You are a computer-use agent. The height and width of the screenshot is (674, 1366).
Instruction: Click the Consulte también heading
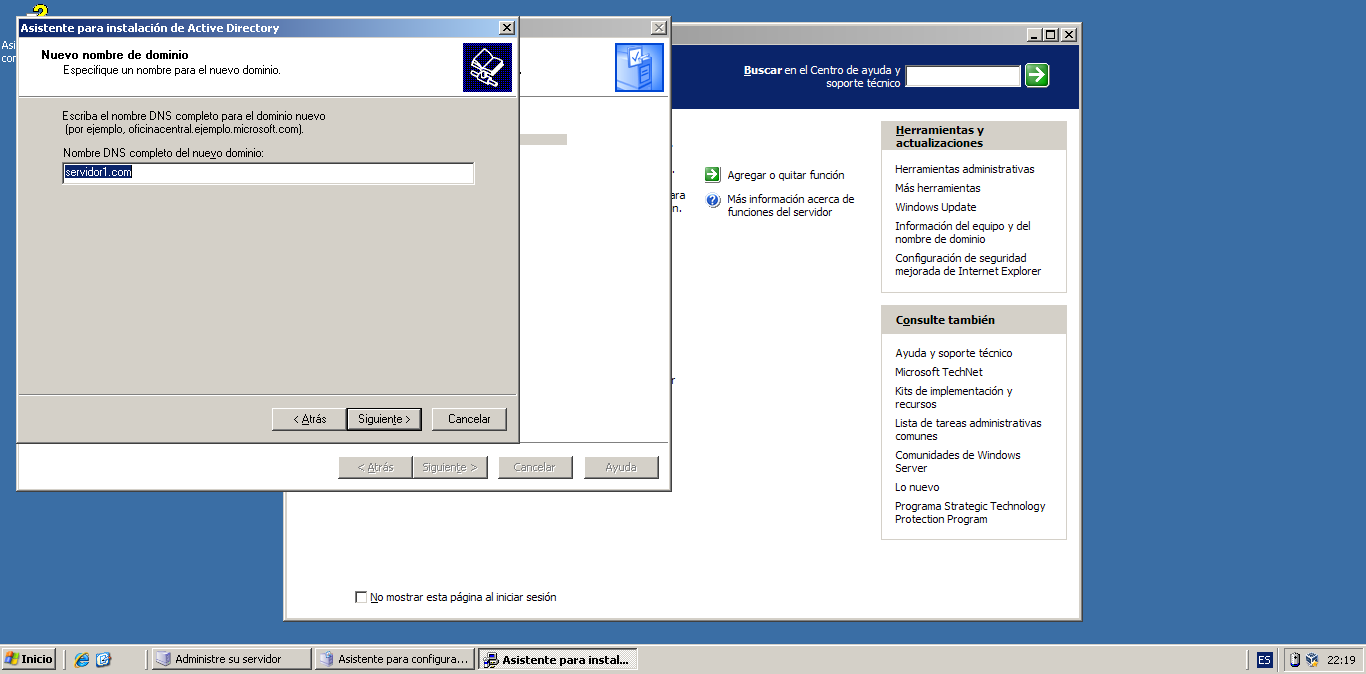point(945,320)
